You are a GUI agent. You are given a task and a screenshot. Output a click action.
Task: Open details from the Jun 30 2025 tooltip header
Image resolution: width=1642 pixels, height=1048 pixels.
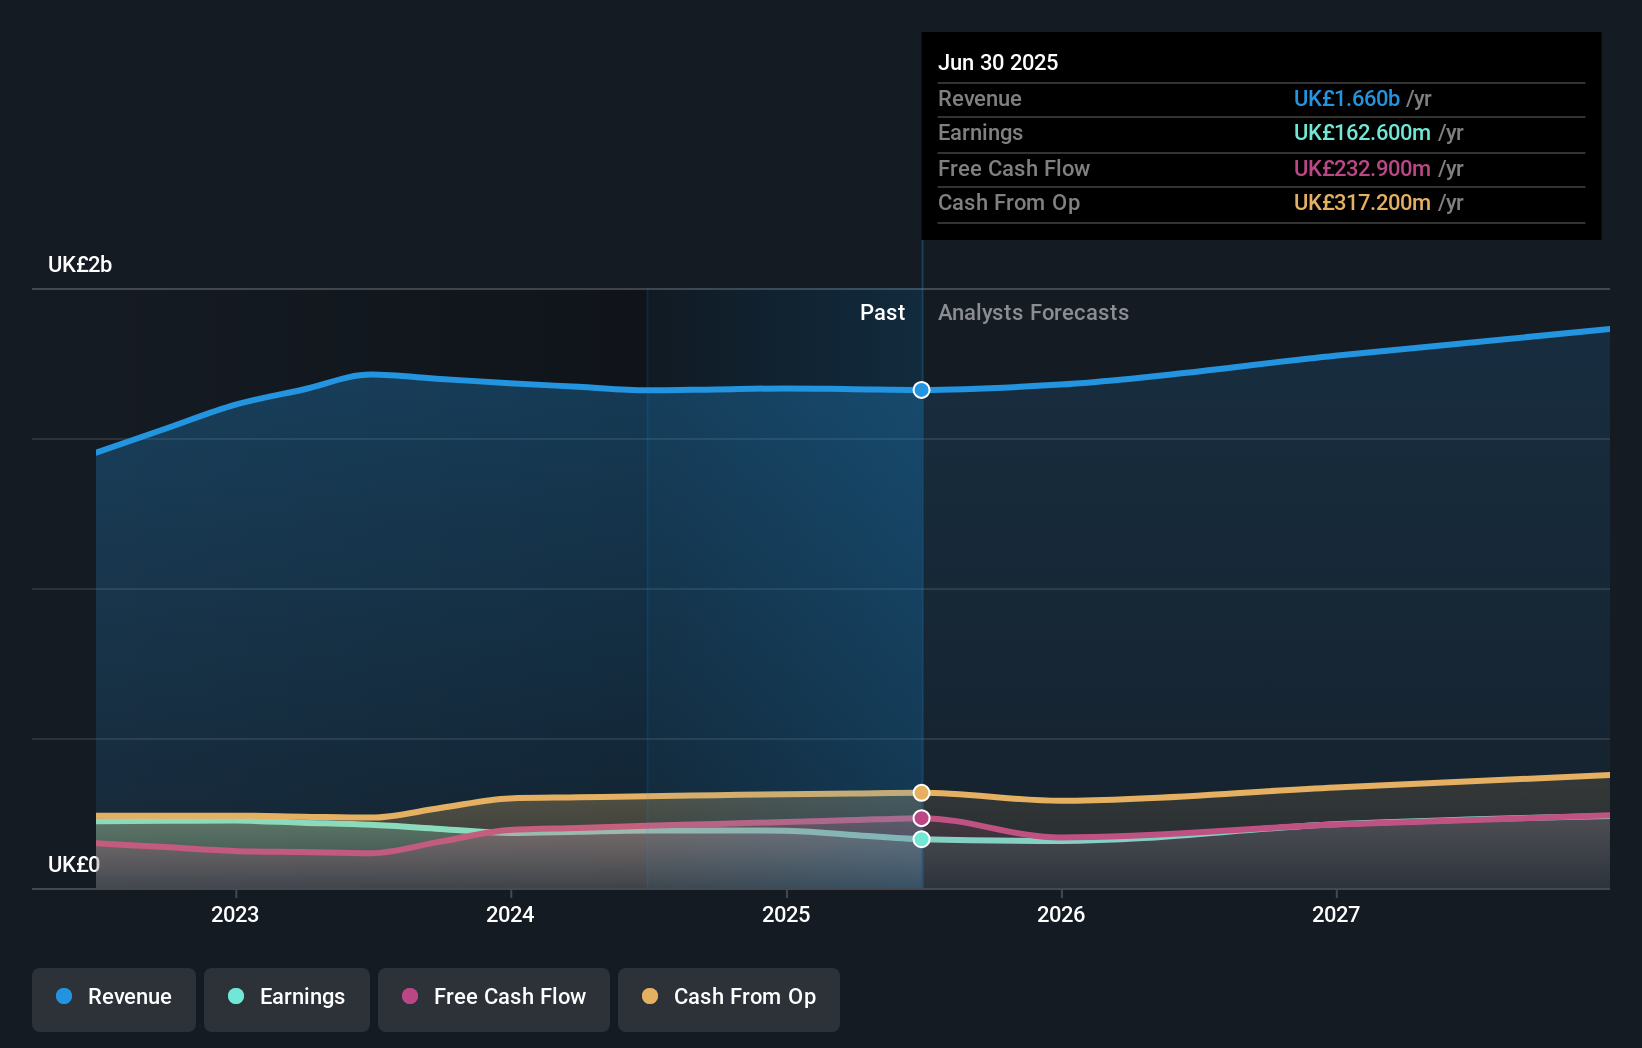[998, 62]
